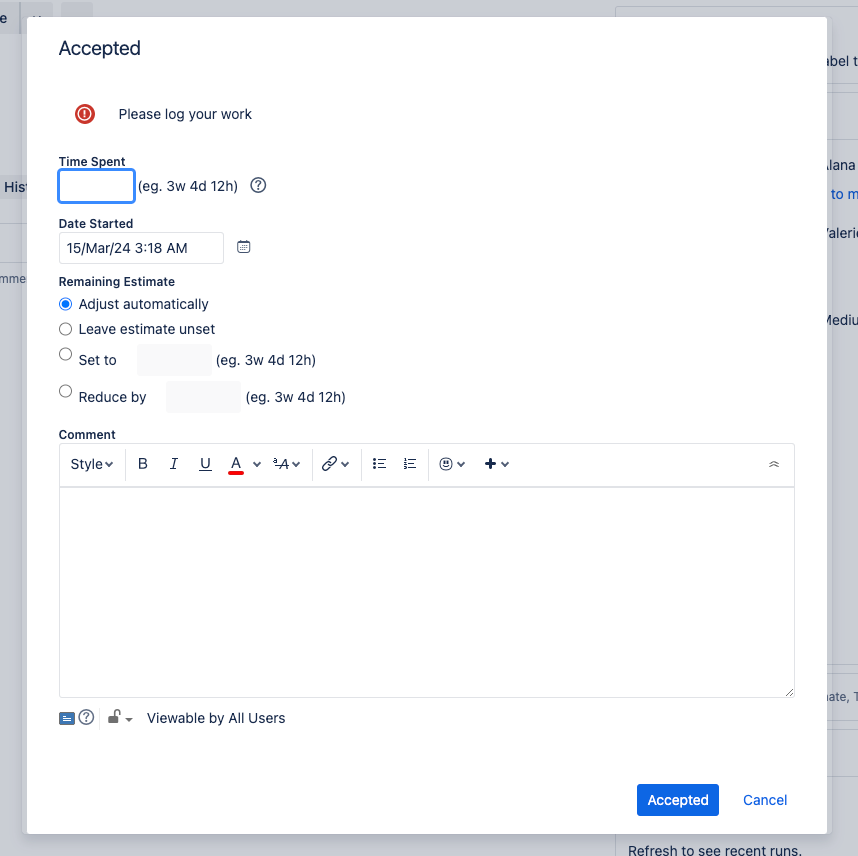The width and height of the screenshot is (858, 856).
Task: Click the Set to estimate field
Action: (175, 360)
